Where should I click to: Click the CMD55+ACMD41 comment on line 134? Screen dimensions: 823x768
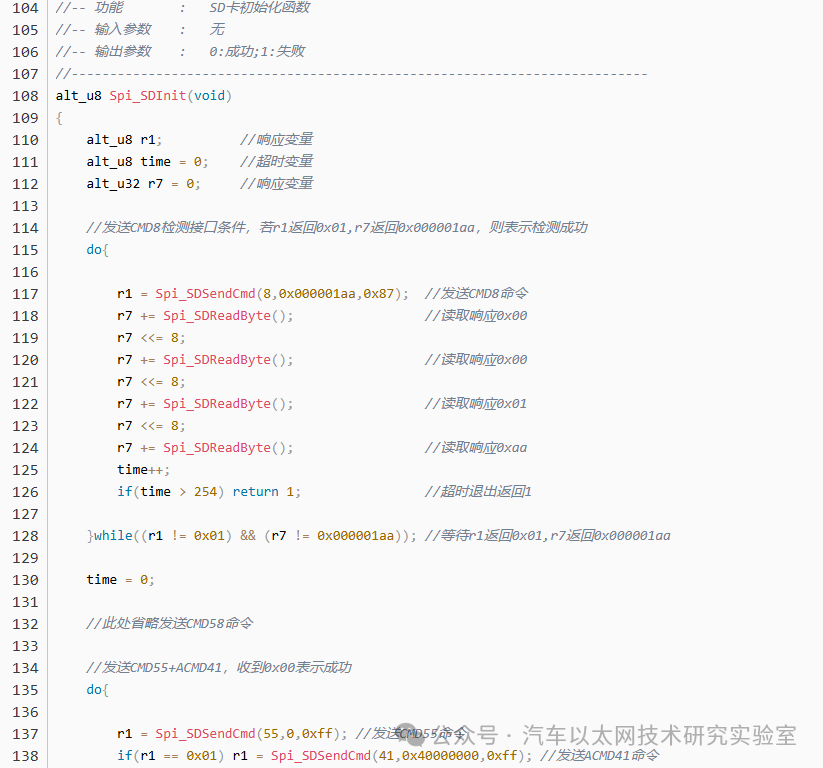218,667
